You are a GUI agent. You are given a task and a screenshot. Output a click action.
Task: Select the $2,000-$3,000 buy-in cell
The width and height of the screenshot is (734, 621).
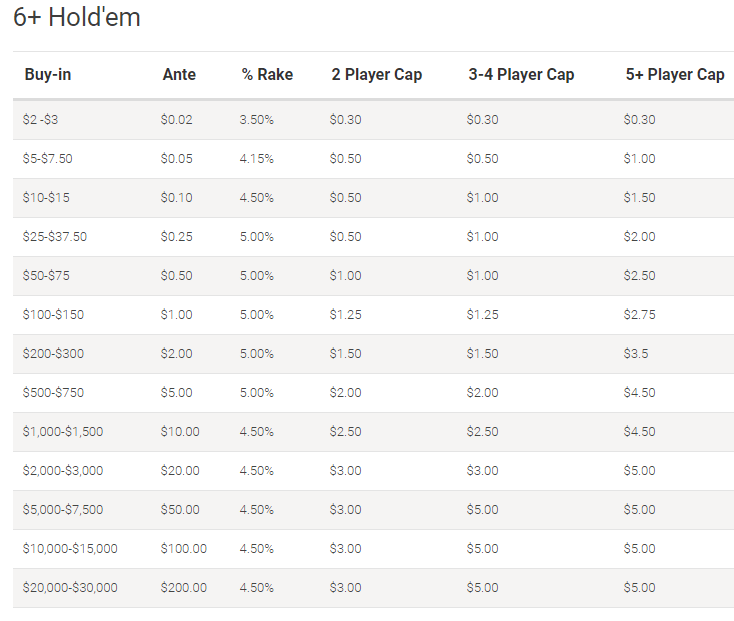(63, 470)
